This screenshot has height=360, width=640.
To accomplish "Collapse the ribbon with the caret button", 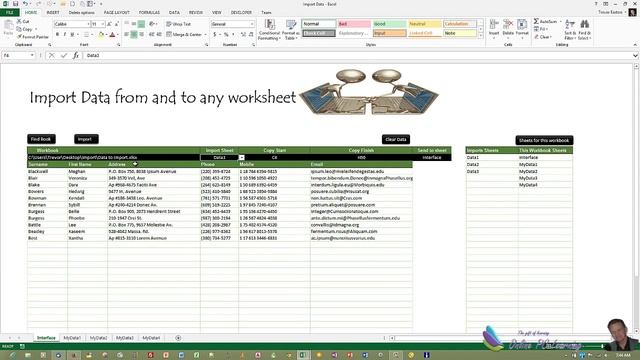I will click(635, 44).
